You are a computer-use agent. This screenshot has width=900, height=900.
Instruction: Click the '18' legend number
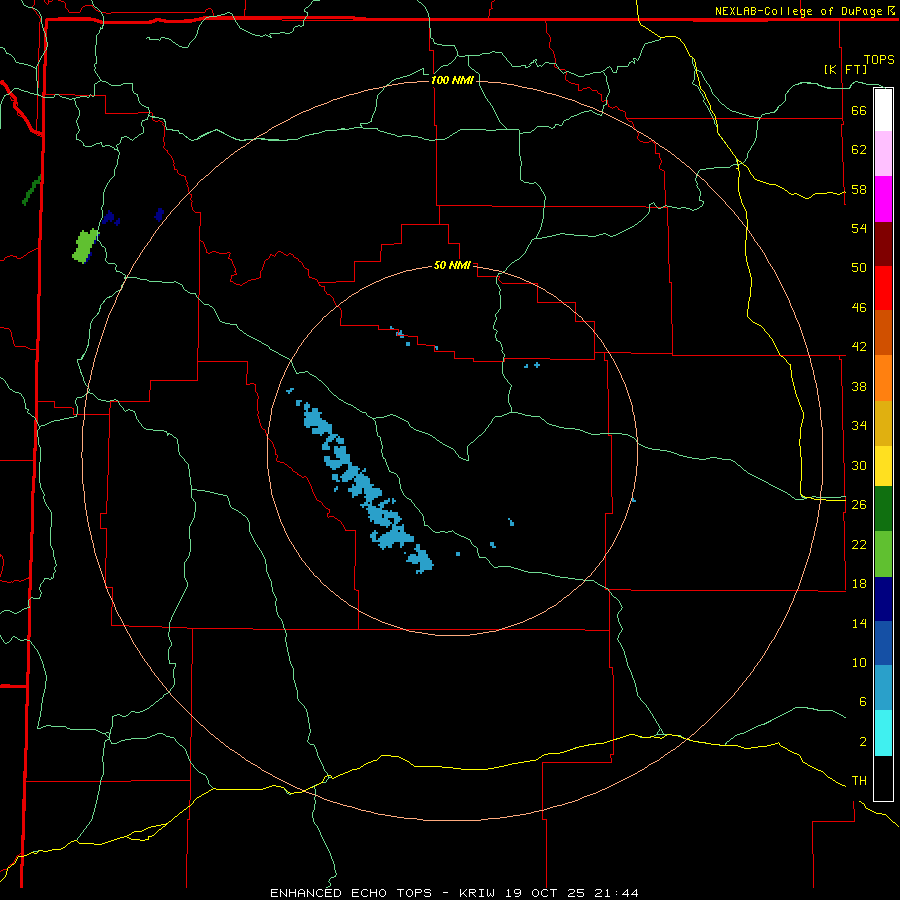(x=859, y=584)
